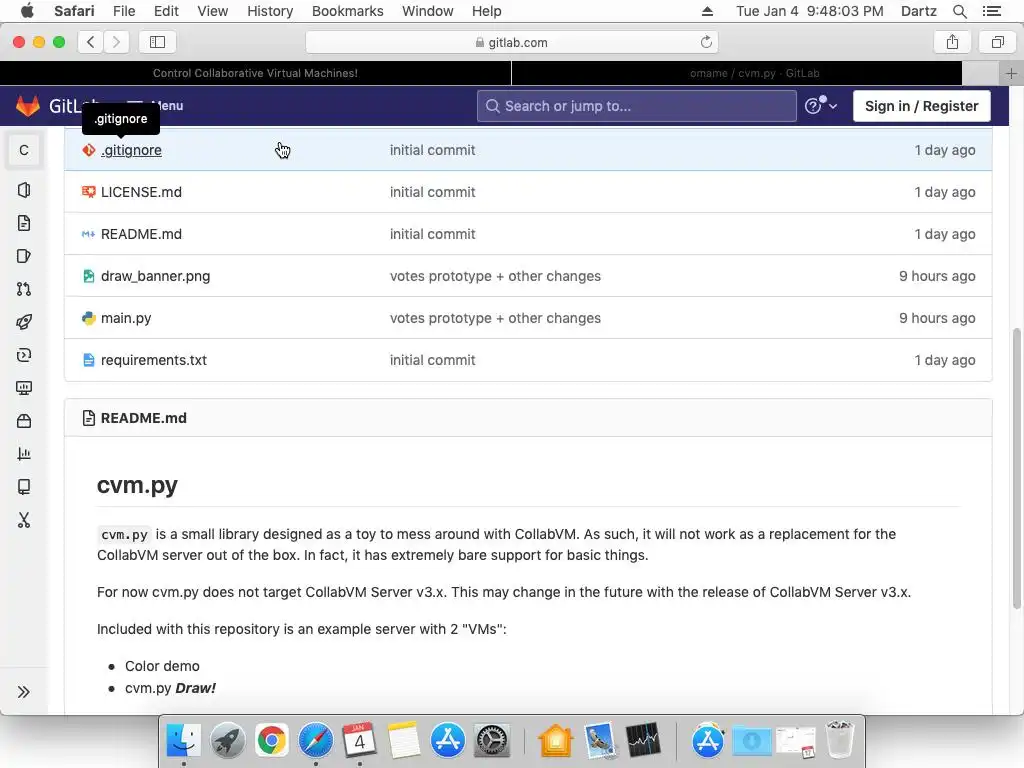Open Monitor icon in sidebar
The width and height of the screenshot is (1024, 768).
(x=24, y=388)
